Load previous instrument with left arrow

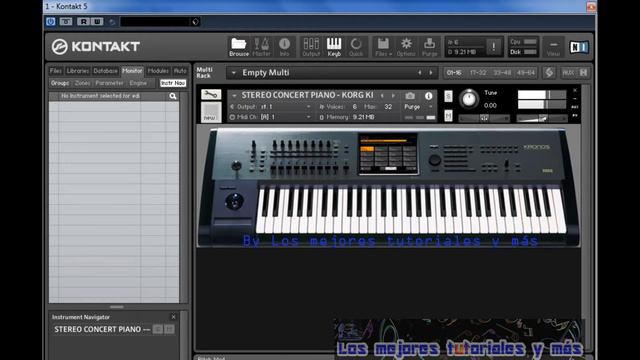coord(382,96)
